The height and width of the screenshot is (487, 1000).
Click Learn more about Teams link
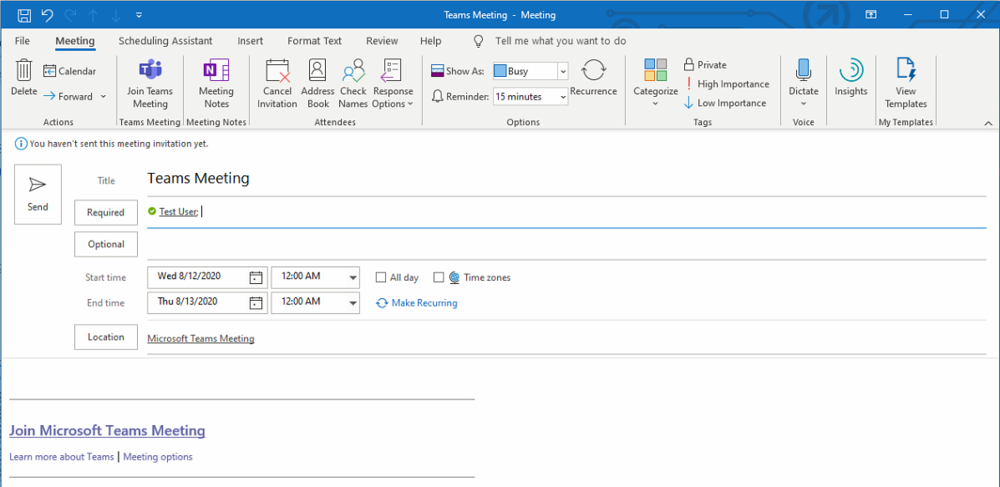click(x=61, y=456)
